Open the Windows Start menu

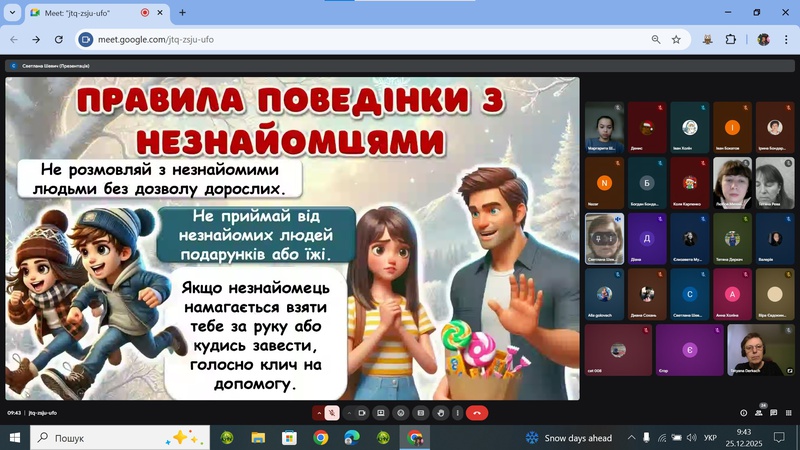click(15, 437)
